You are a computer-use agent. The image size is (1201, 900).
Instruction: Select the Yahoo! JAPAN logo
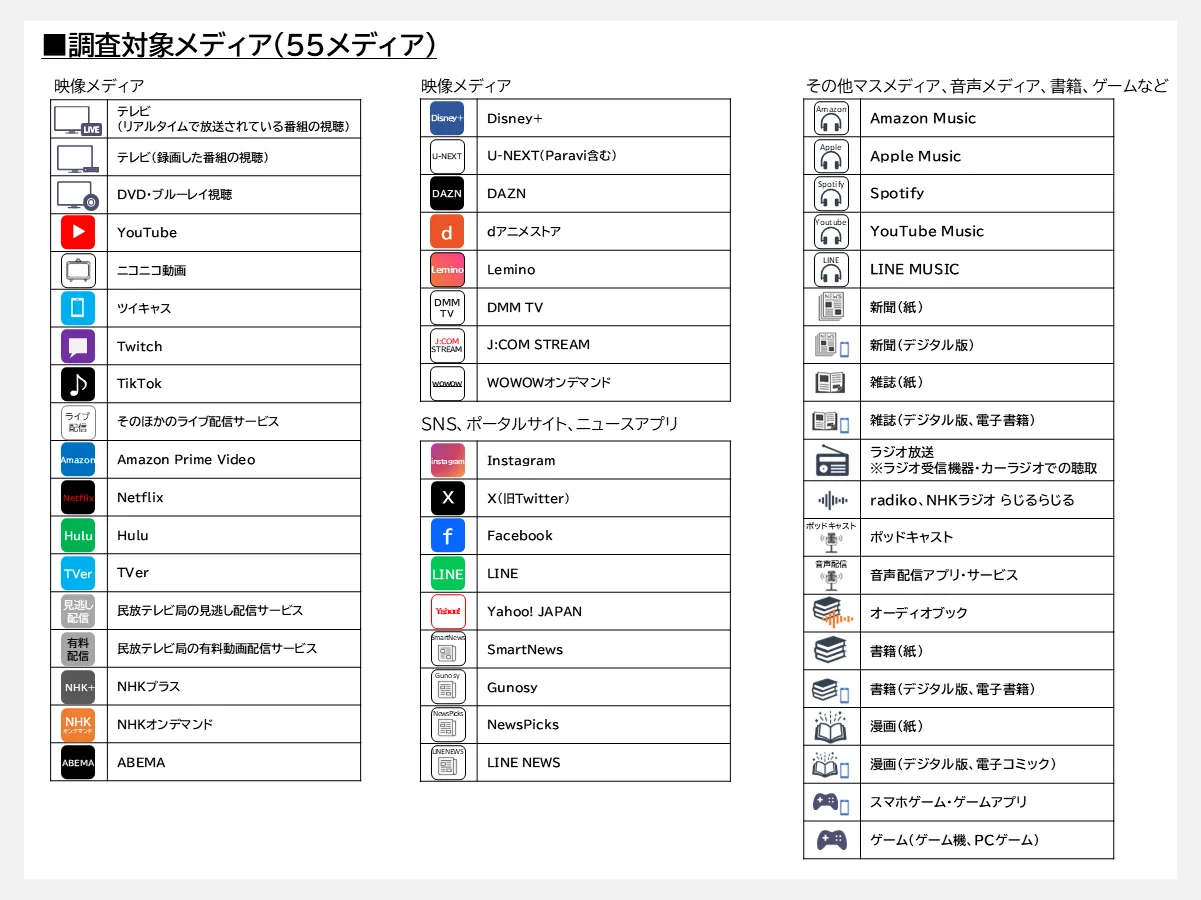[x=447, y=611]
